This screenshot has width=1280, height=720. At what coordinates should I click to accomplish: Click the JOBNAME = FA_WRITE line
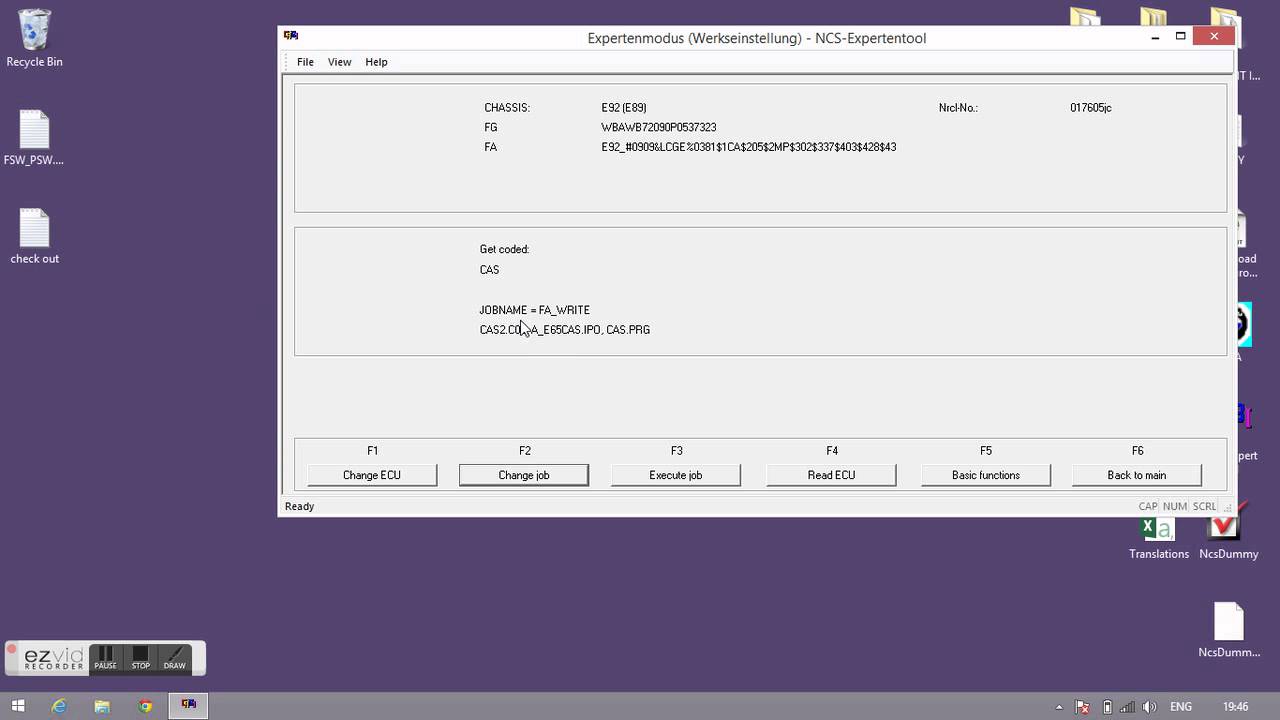[535, 310]
